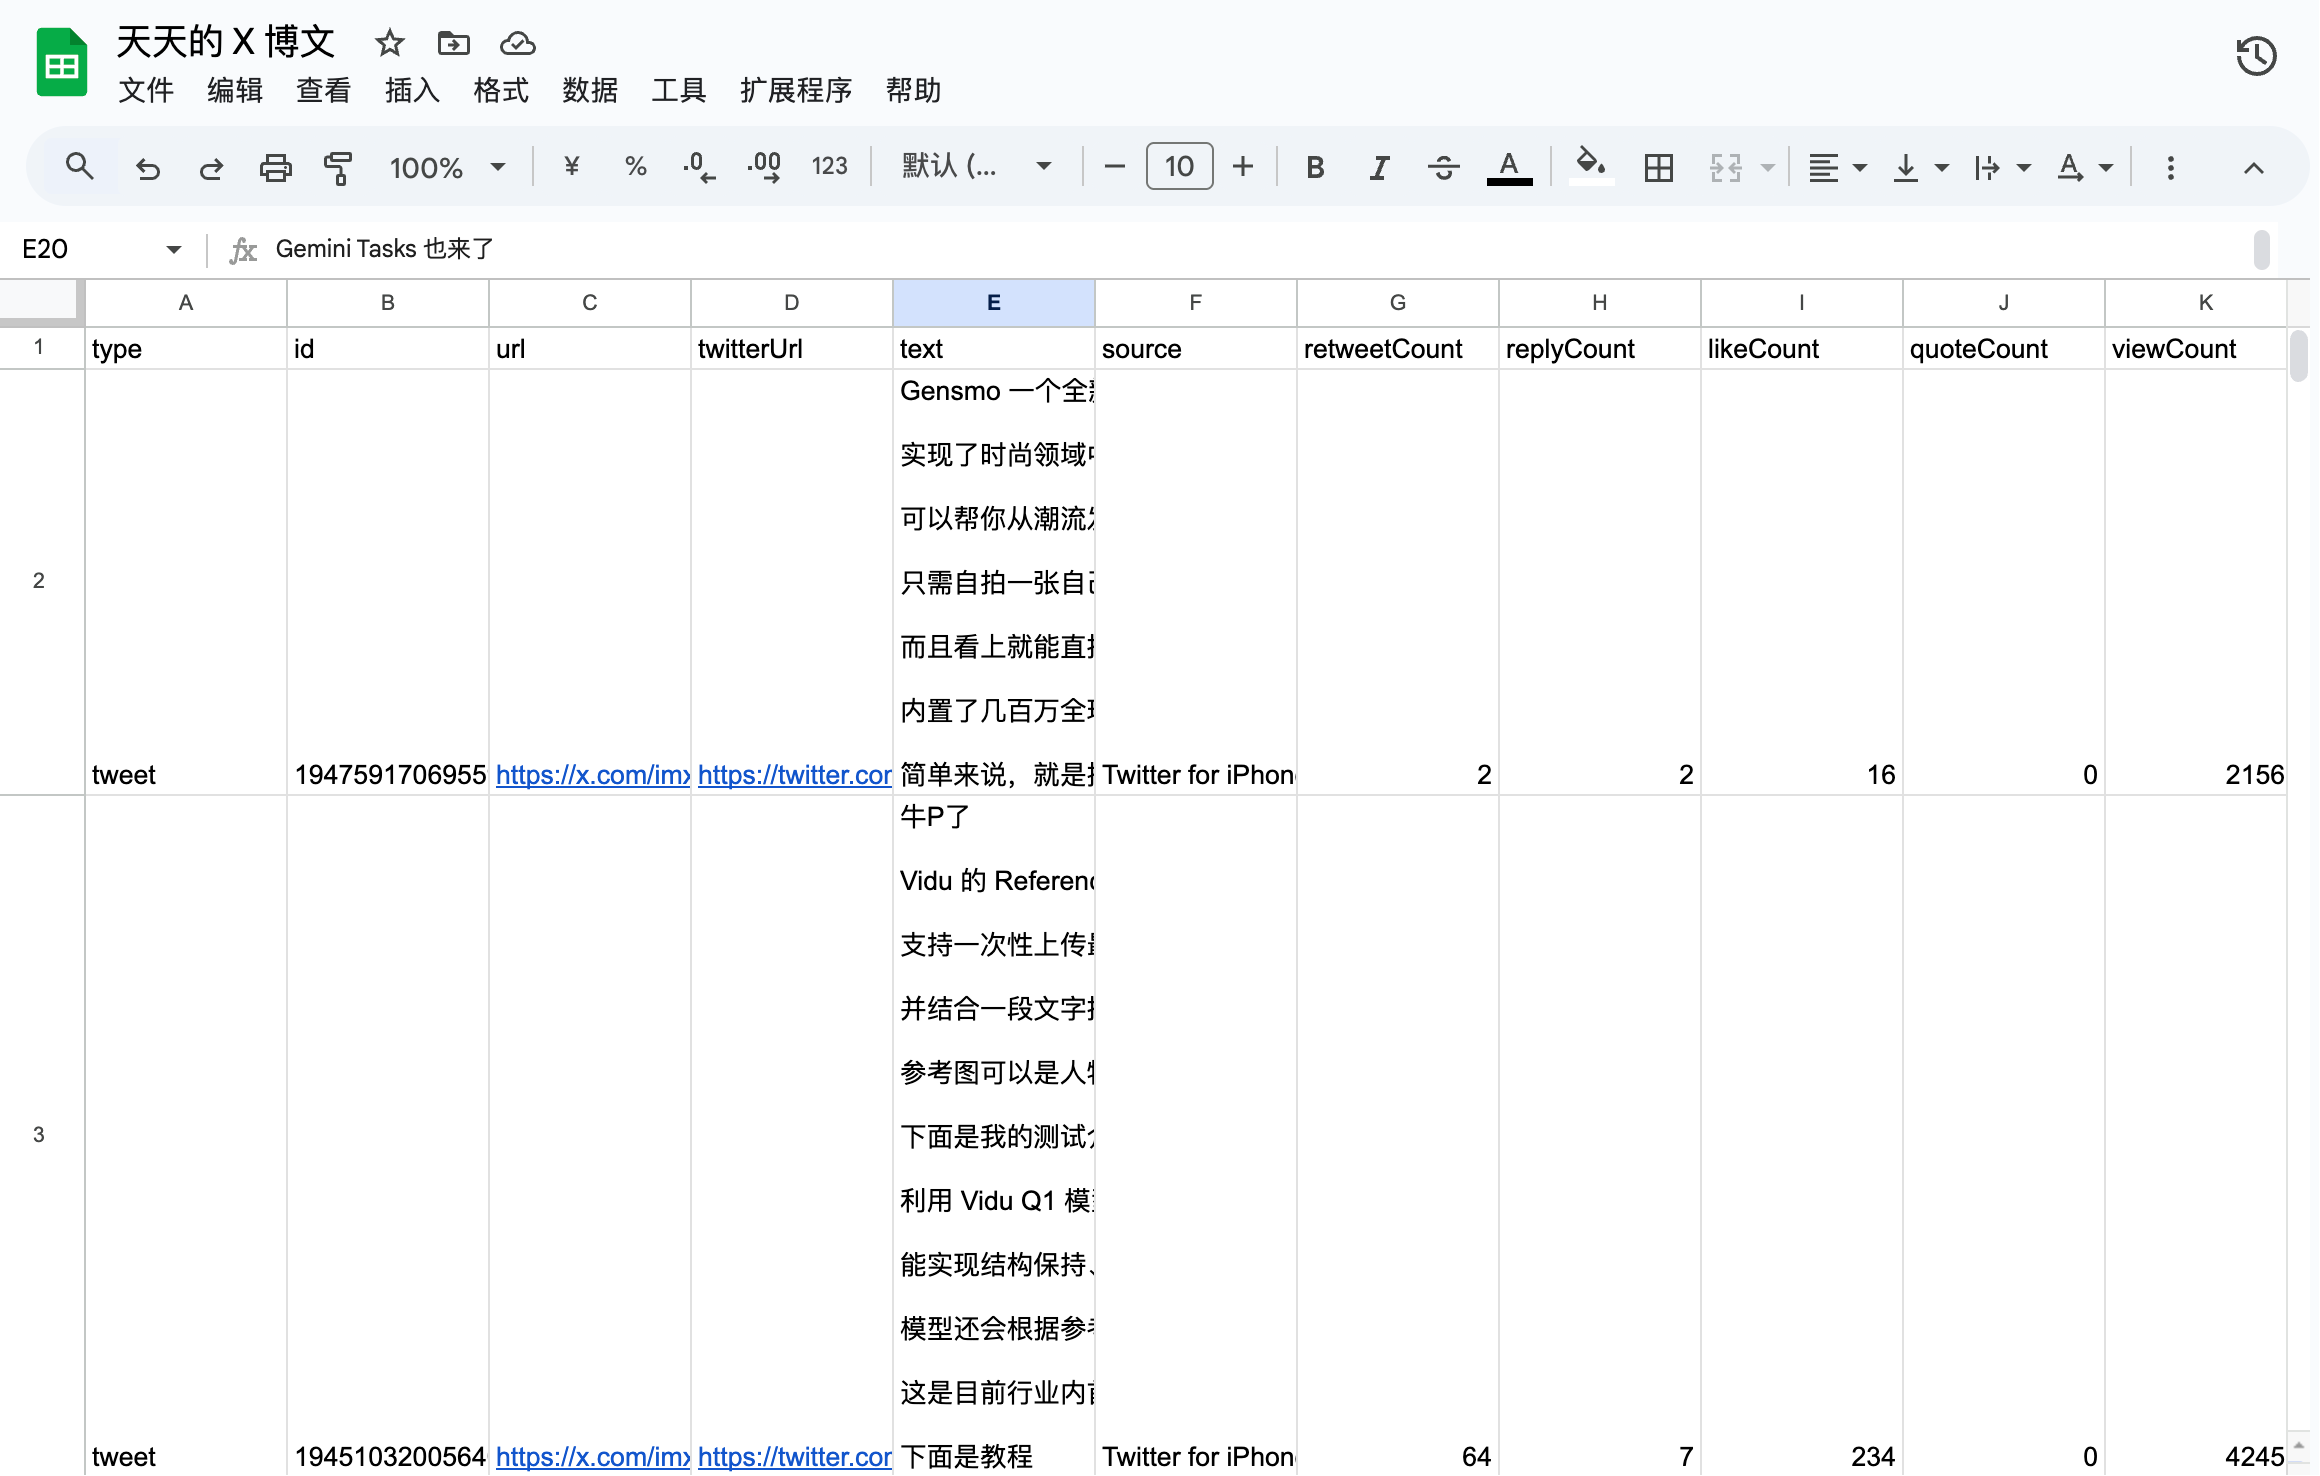Toggle strikethrough formatting
Image resolution: width=2320 pixels, height=1476 pixels.
pyautogui.click(x=1443, y=167)
